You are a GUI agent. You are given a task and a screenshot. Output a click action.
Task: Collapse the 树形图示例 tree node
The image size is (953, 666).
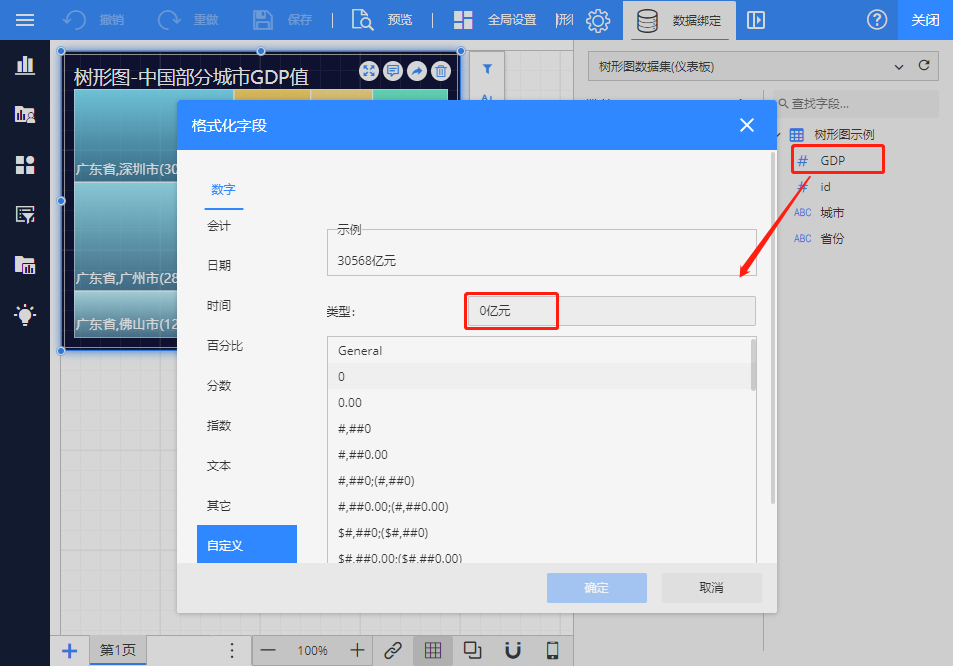[x=778, y=135]
